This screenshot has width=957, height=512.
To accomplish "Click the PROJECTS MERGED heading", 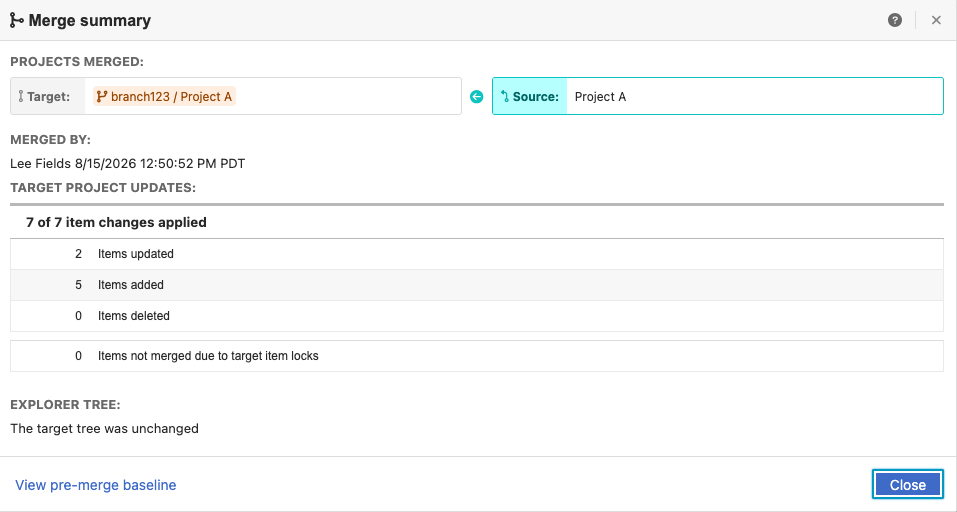I will tap(77, 62).
